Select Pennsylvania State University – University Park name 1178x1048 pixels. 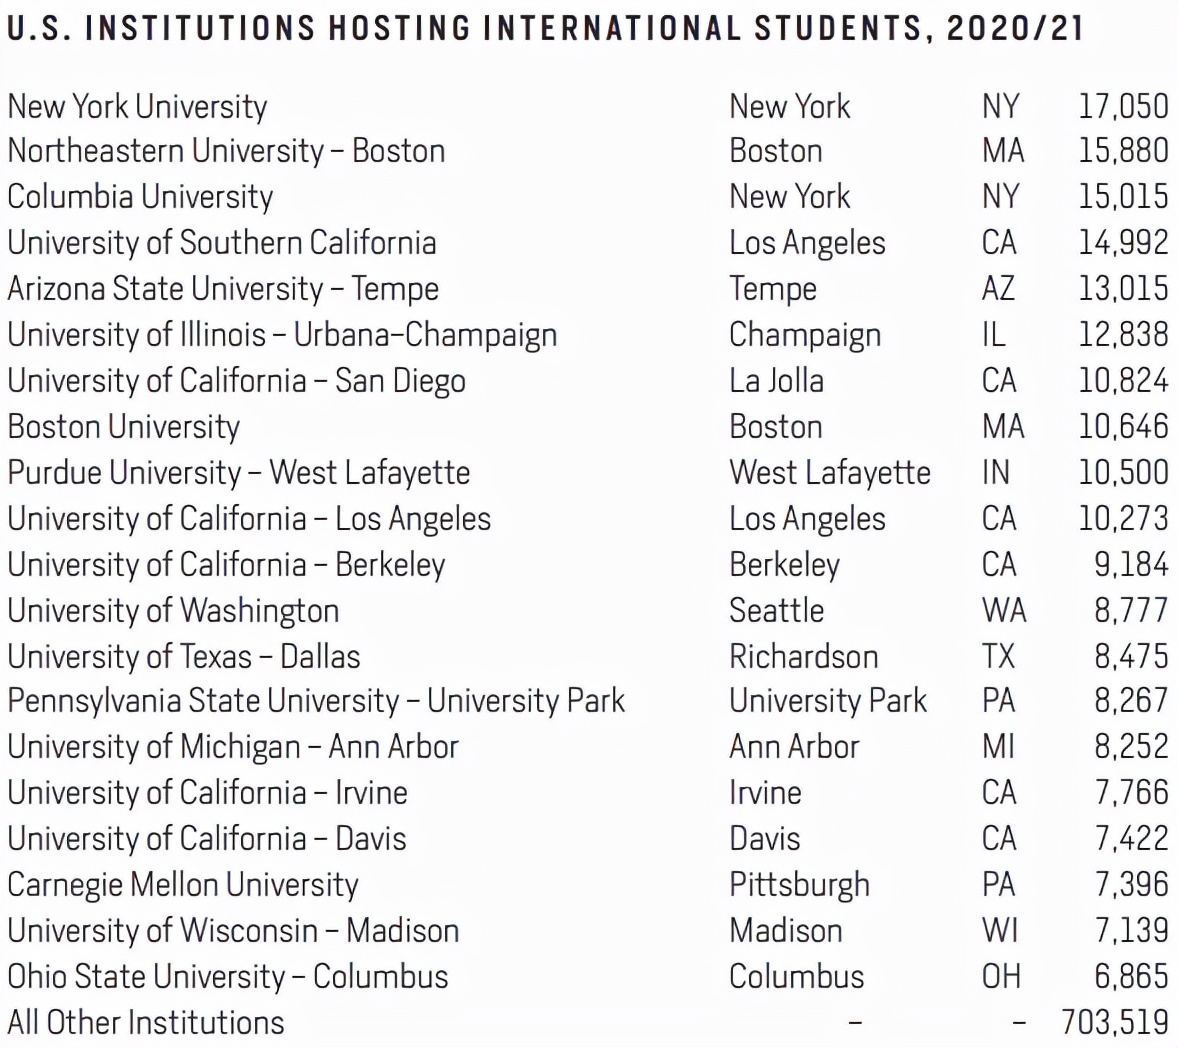pos(316,701)
